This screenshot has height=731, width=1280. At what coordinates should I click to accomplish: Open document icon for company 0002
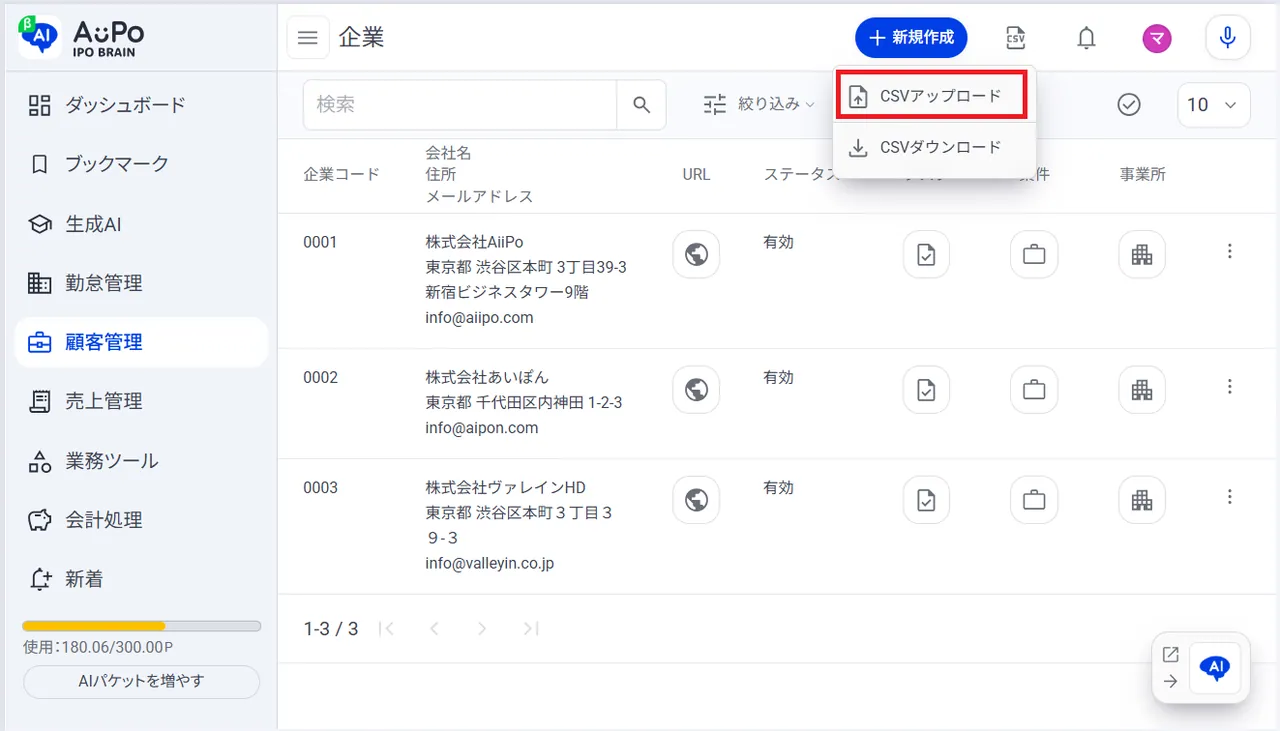click(x=926, y=389)
